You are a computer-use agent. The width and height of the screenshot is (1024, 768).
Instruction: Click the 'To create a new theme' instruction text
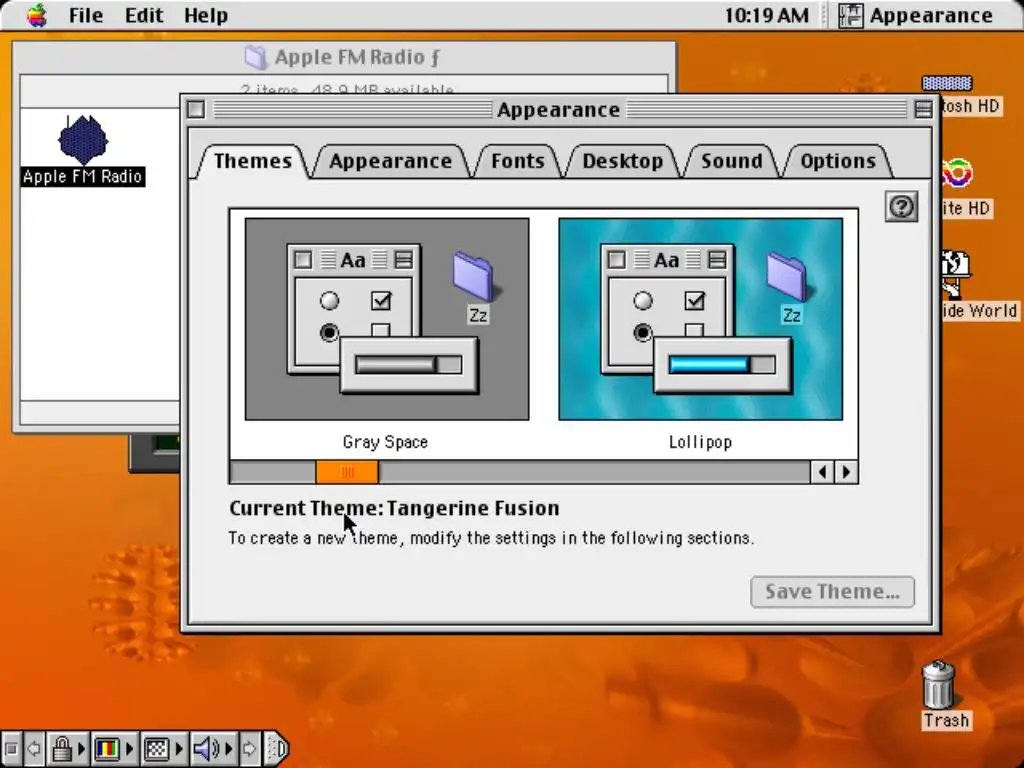coord(491,538)
